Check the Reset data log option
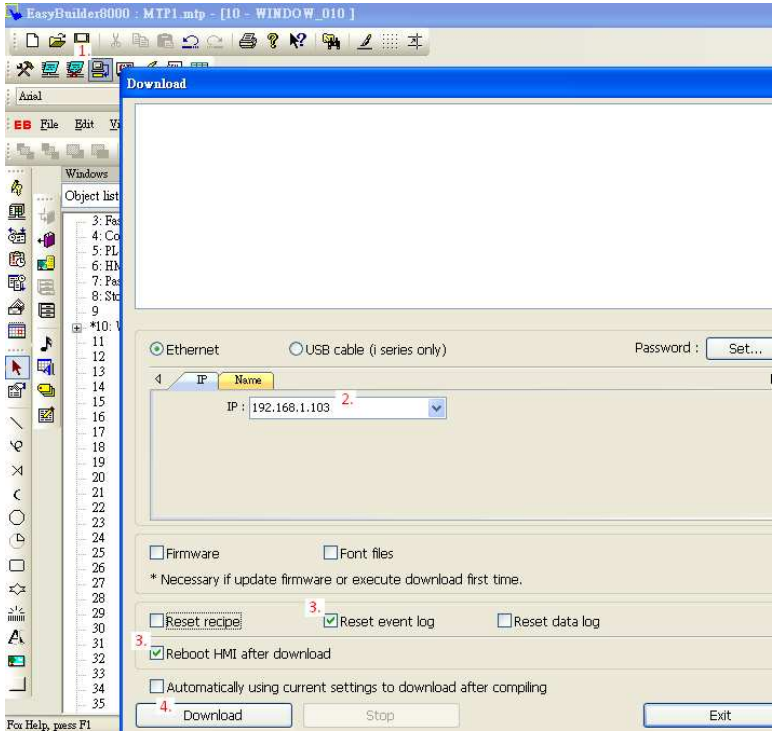Screen dimensions: 772x731 click(x=505, y=620)
